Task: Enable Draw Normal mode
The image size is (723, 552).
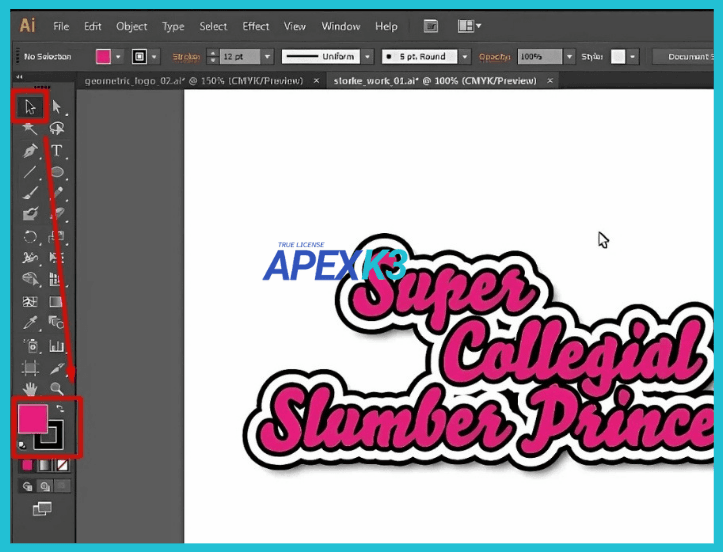Action: click(x=27, y=486)
